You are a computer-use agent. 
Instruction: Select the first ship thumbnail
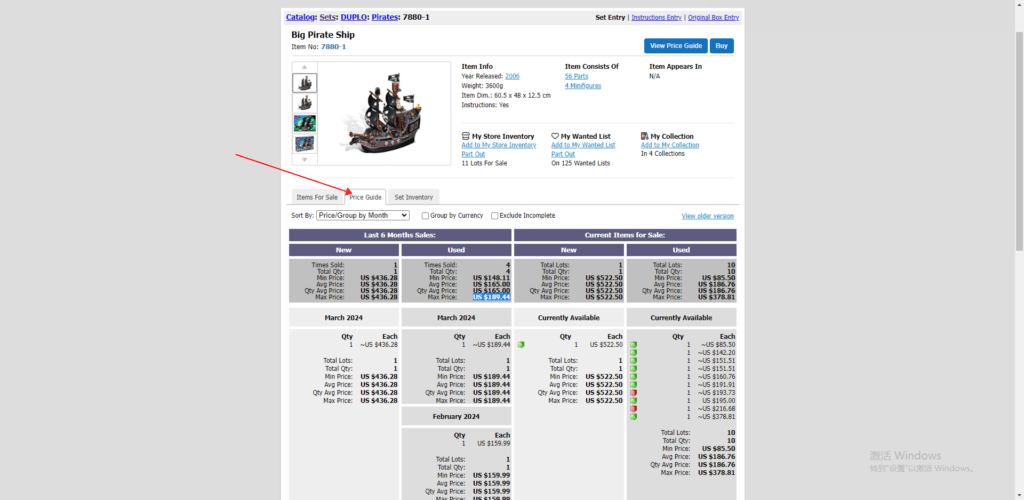304,83
